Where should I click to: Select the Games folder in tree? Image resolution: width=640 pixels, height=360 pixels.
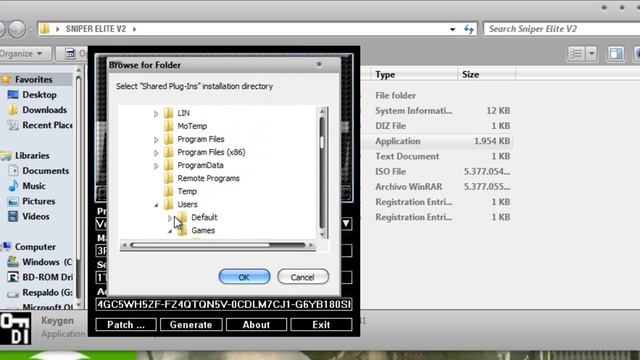tap(203, 231)
